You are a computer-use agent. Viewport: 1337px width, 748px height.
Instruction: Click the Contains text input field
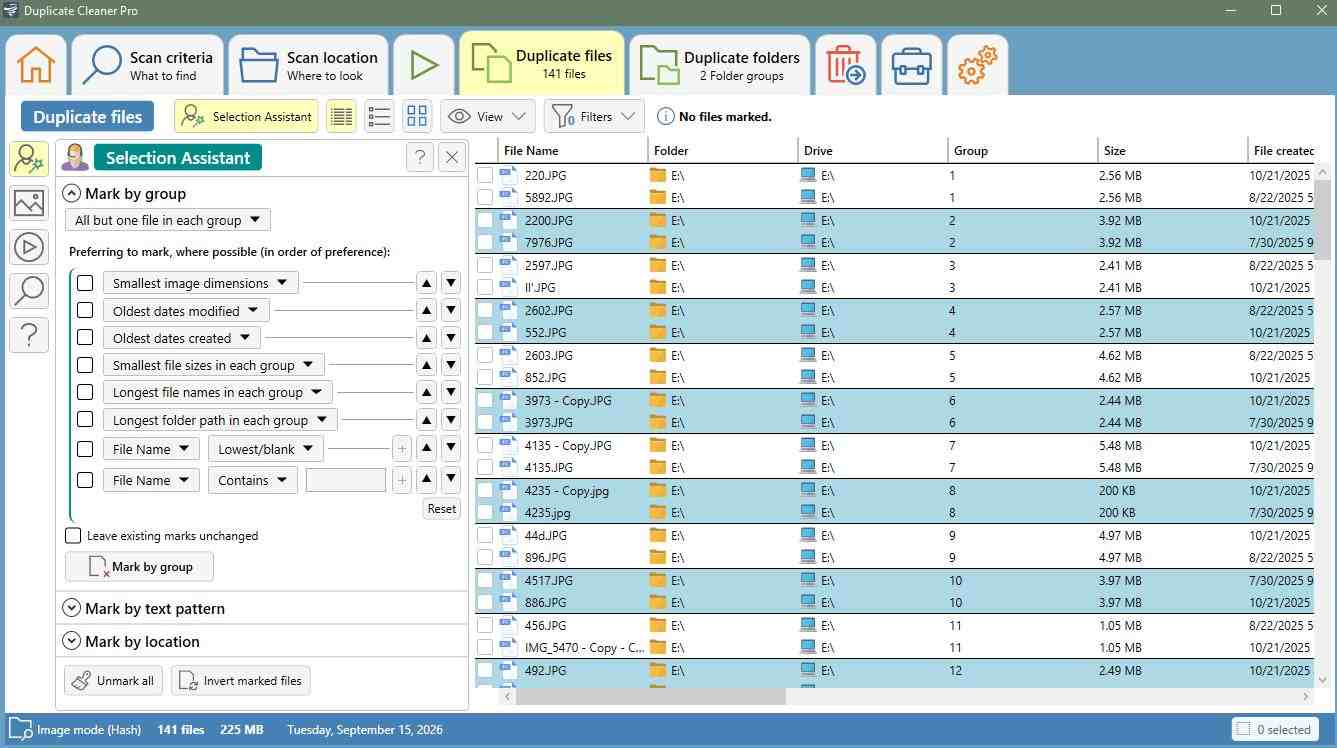tap(346, 480)
